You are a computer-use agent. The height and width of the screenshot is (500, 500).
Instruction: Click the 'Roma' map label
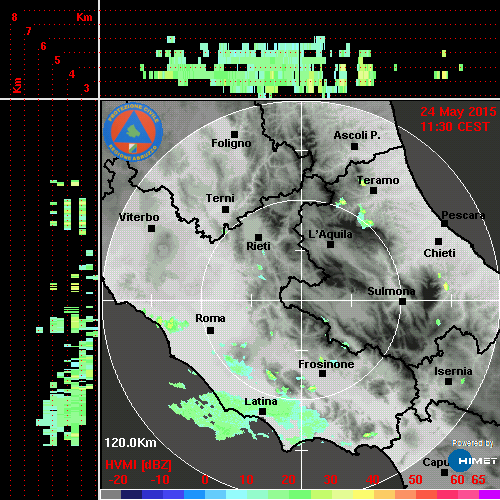click(210, 318)
